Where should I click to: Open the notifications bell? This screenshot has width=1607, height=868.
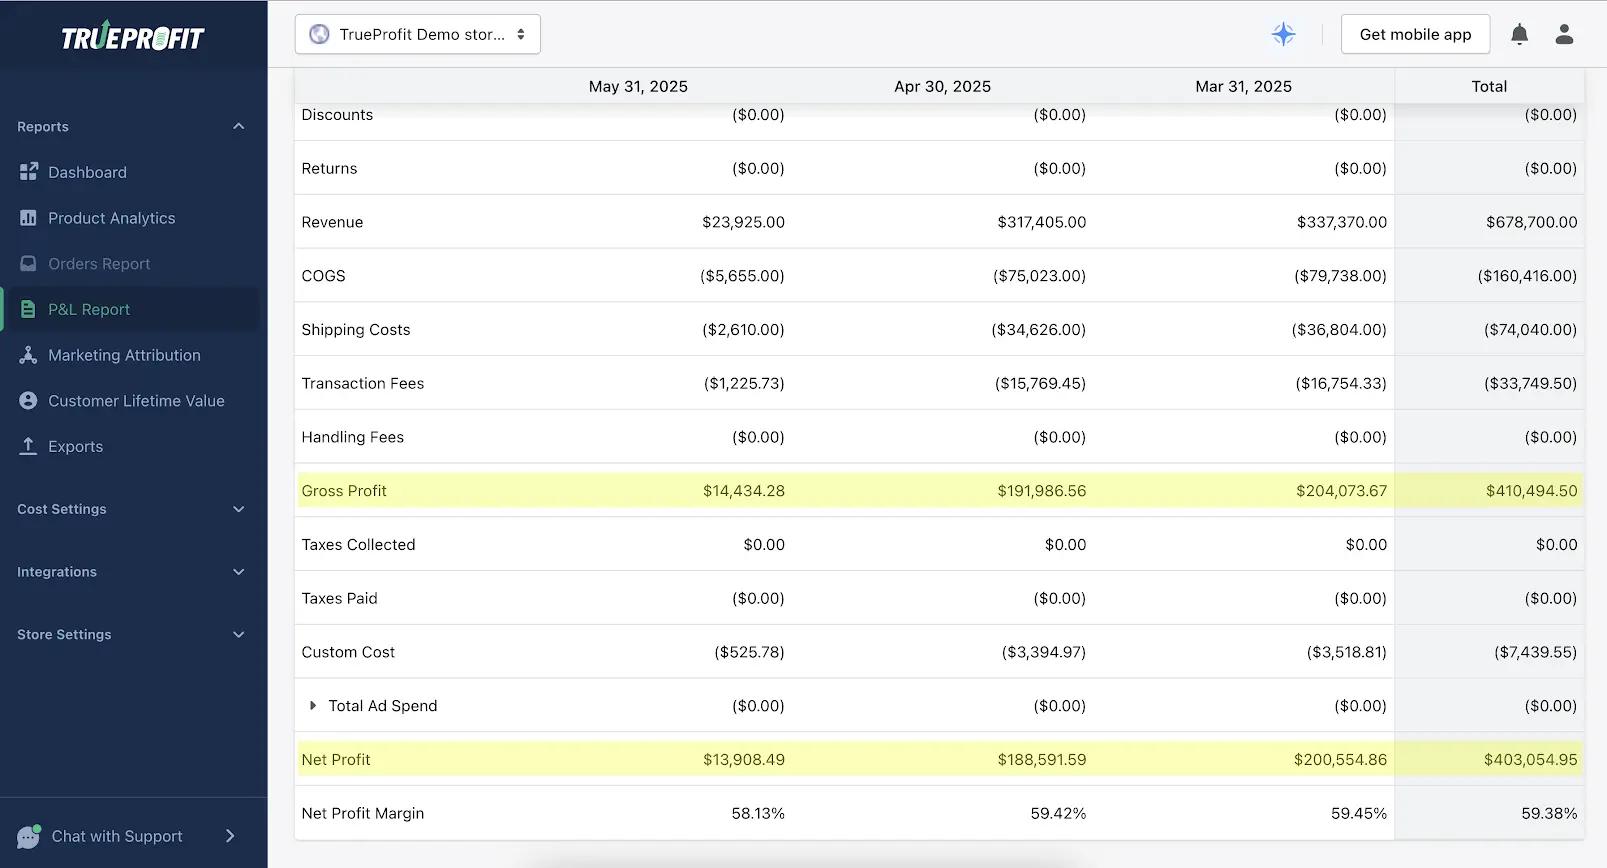[1519, 34]
